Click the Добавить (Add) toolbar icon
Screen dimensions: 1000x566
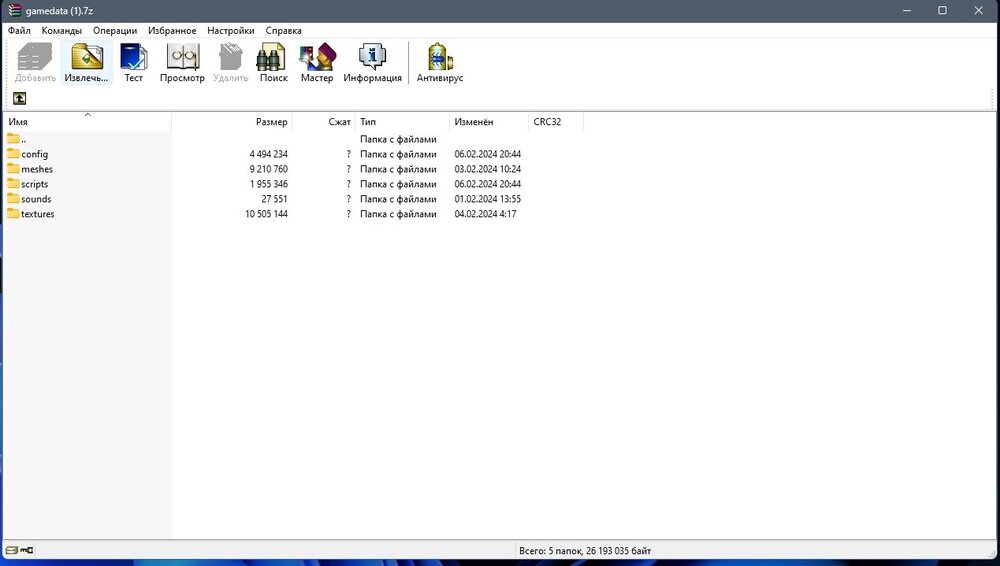tap(35, 63)
